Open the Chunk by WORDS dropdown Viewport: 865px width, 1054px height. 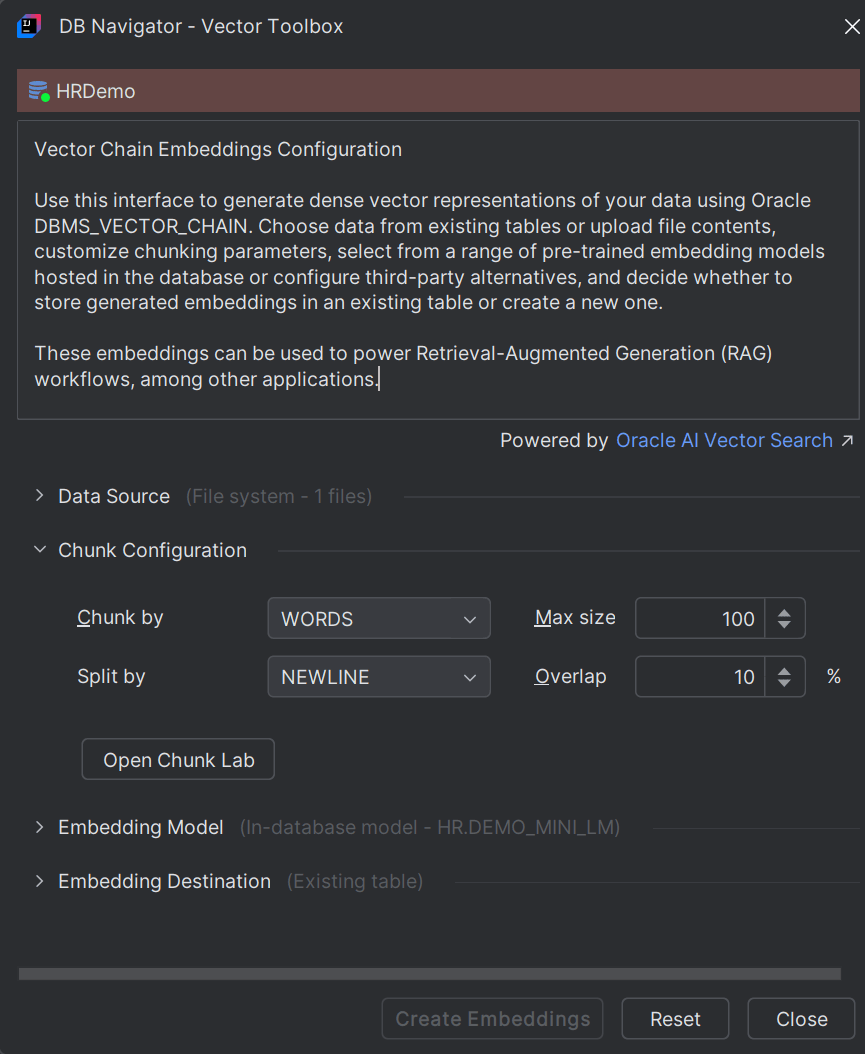(x=379, y=619)
